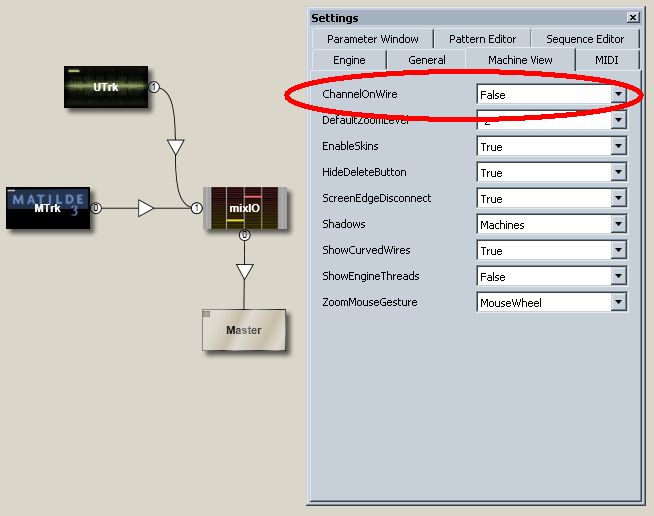This screenshot has width=654, height=516.
Task: Open the Pattern Editor tab
Action: click(482, 39)
